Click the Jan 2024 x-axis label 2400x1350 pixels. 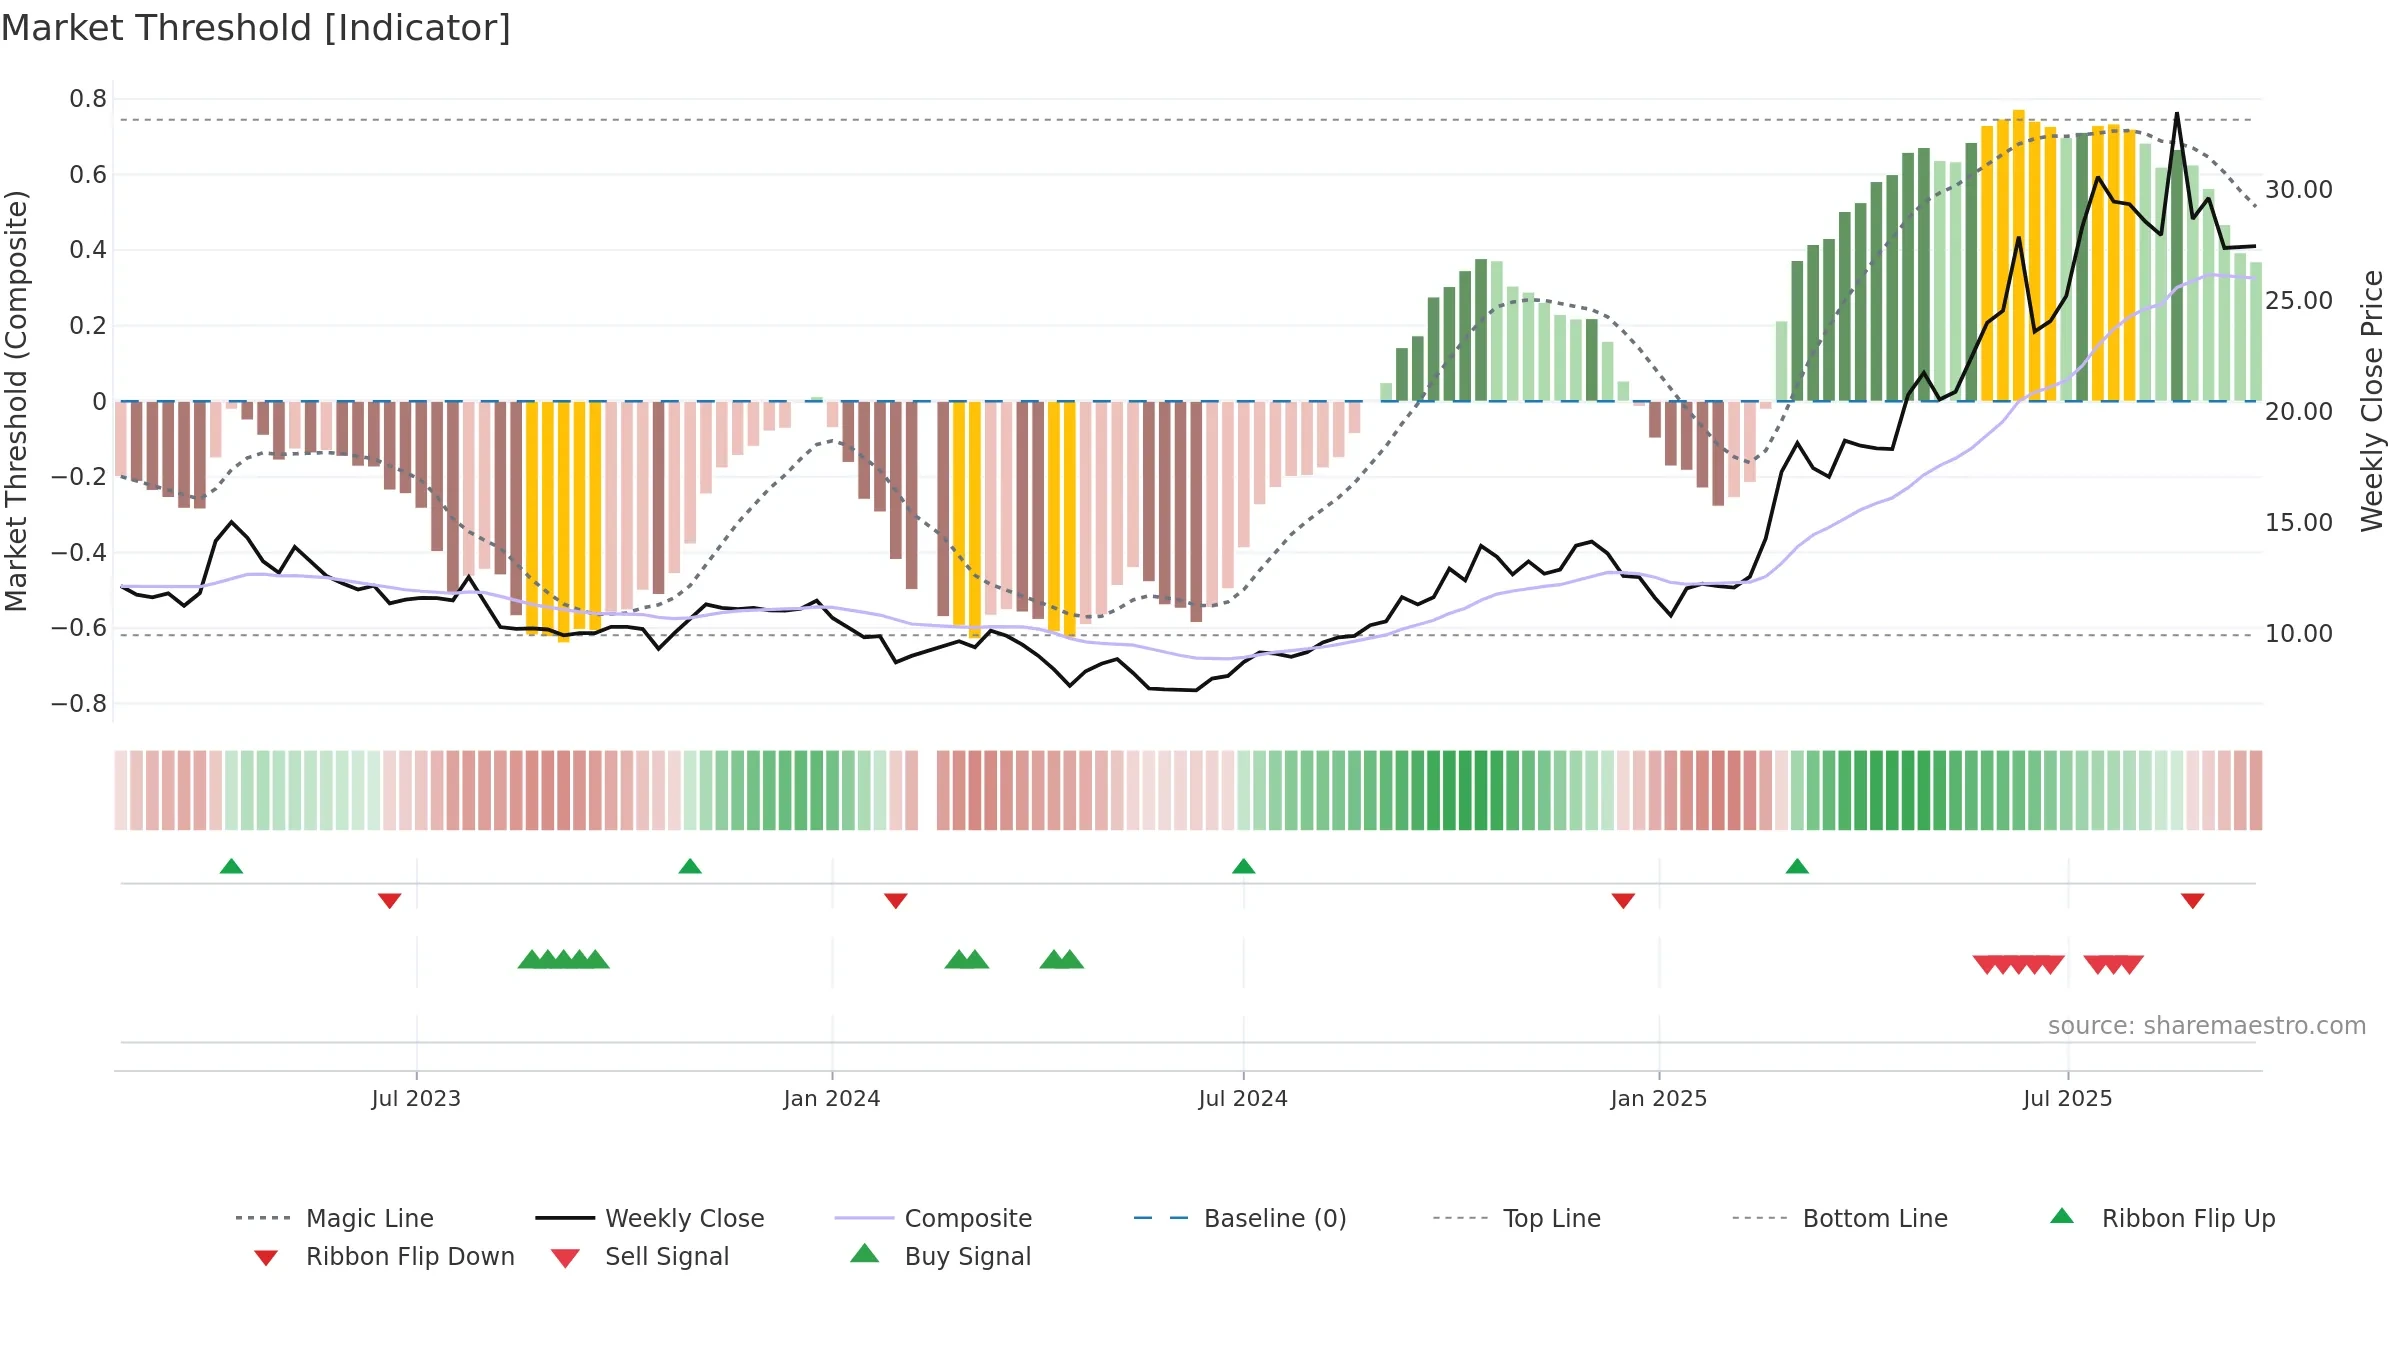pyautogui.click(x=832, y=1099)
